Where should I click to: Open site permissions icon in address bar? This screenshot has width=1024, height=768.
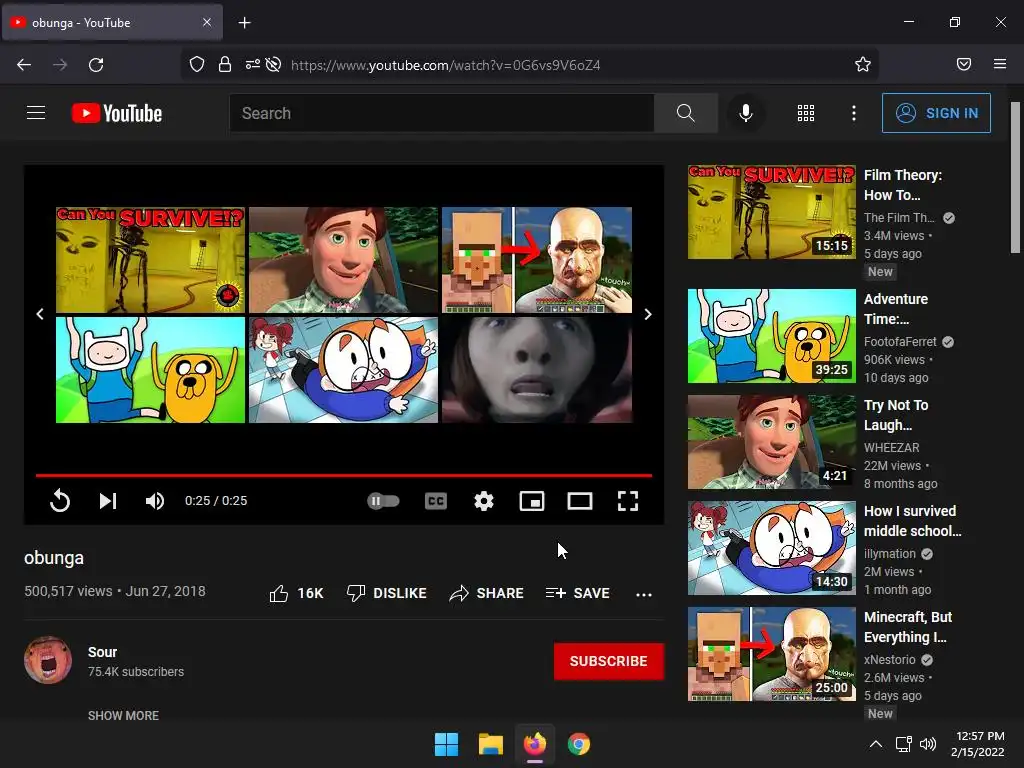252,65
